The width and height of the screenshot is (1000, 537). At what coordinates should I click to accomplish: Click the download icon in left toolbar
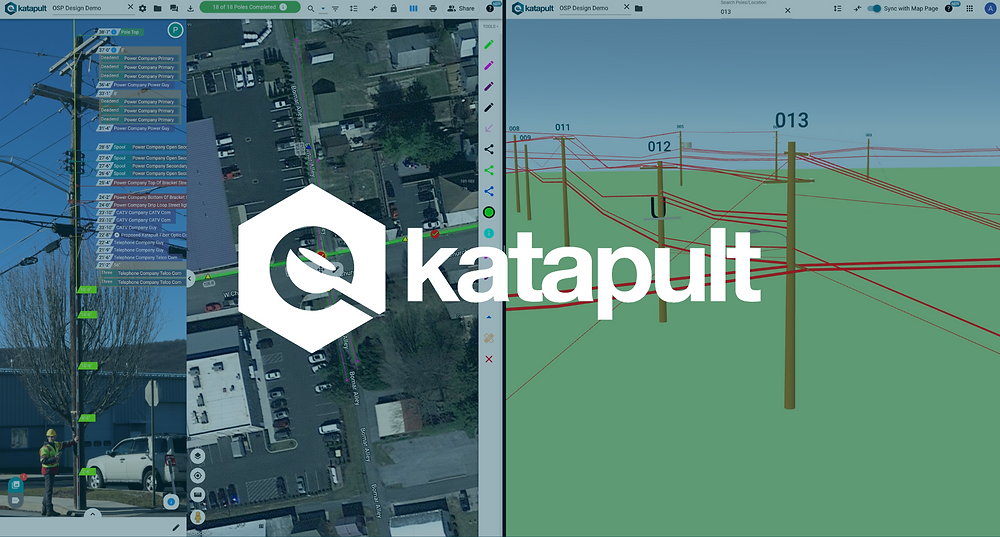point(190,8)
